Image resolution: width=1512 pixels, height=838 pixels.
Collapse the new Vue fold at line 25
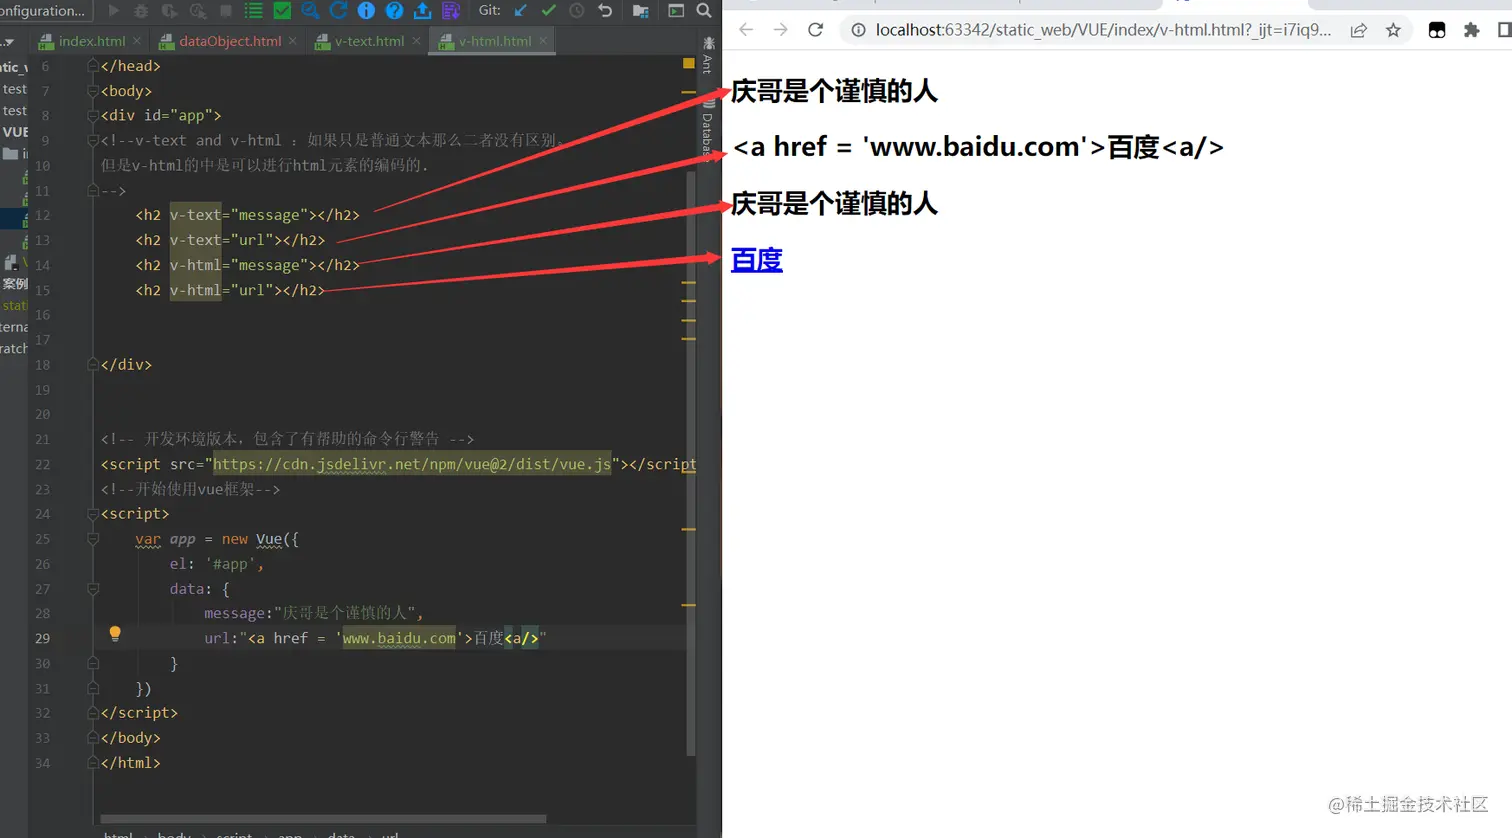click(93, 538)
